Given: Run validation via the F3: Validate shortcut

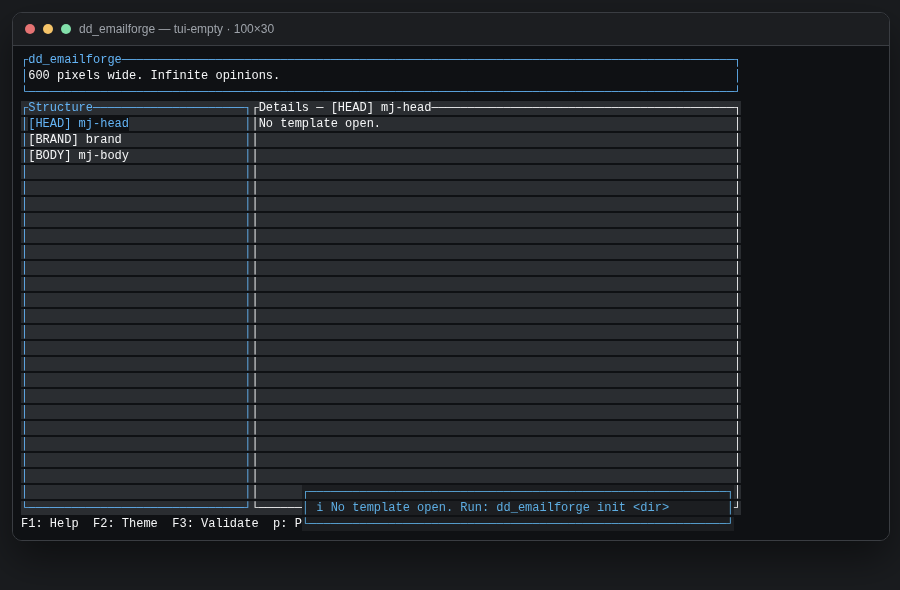Looking at the screenshot, I should 215,523.
